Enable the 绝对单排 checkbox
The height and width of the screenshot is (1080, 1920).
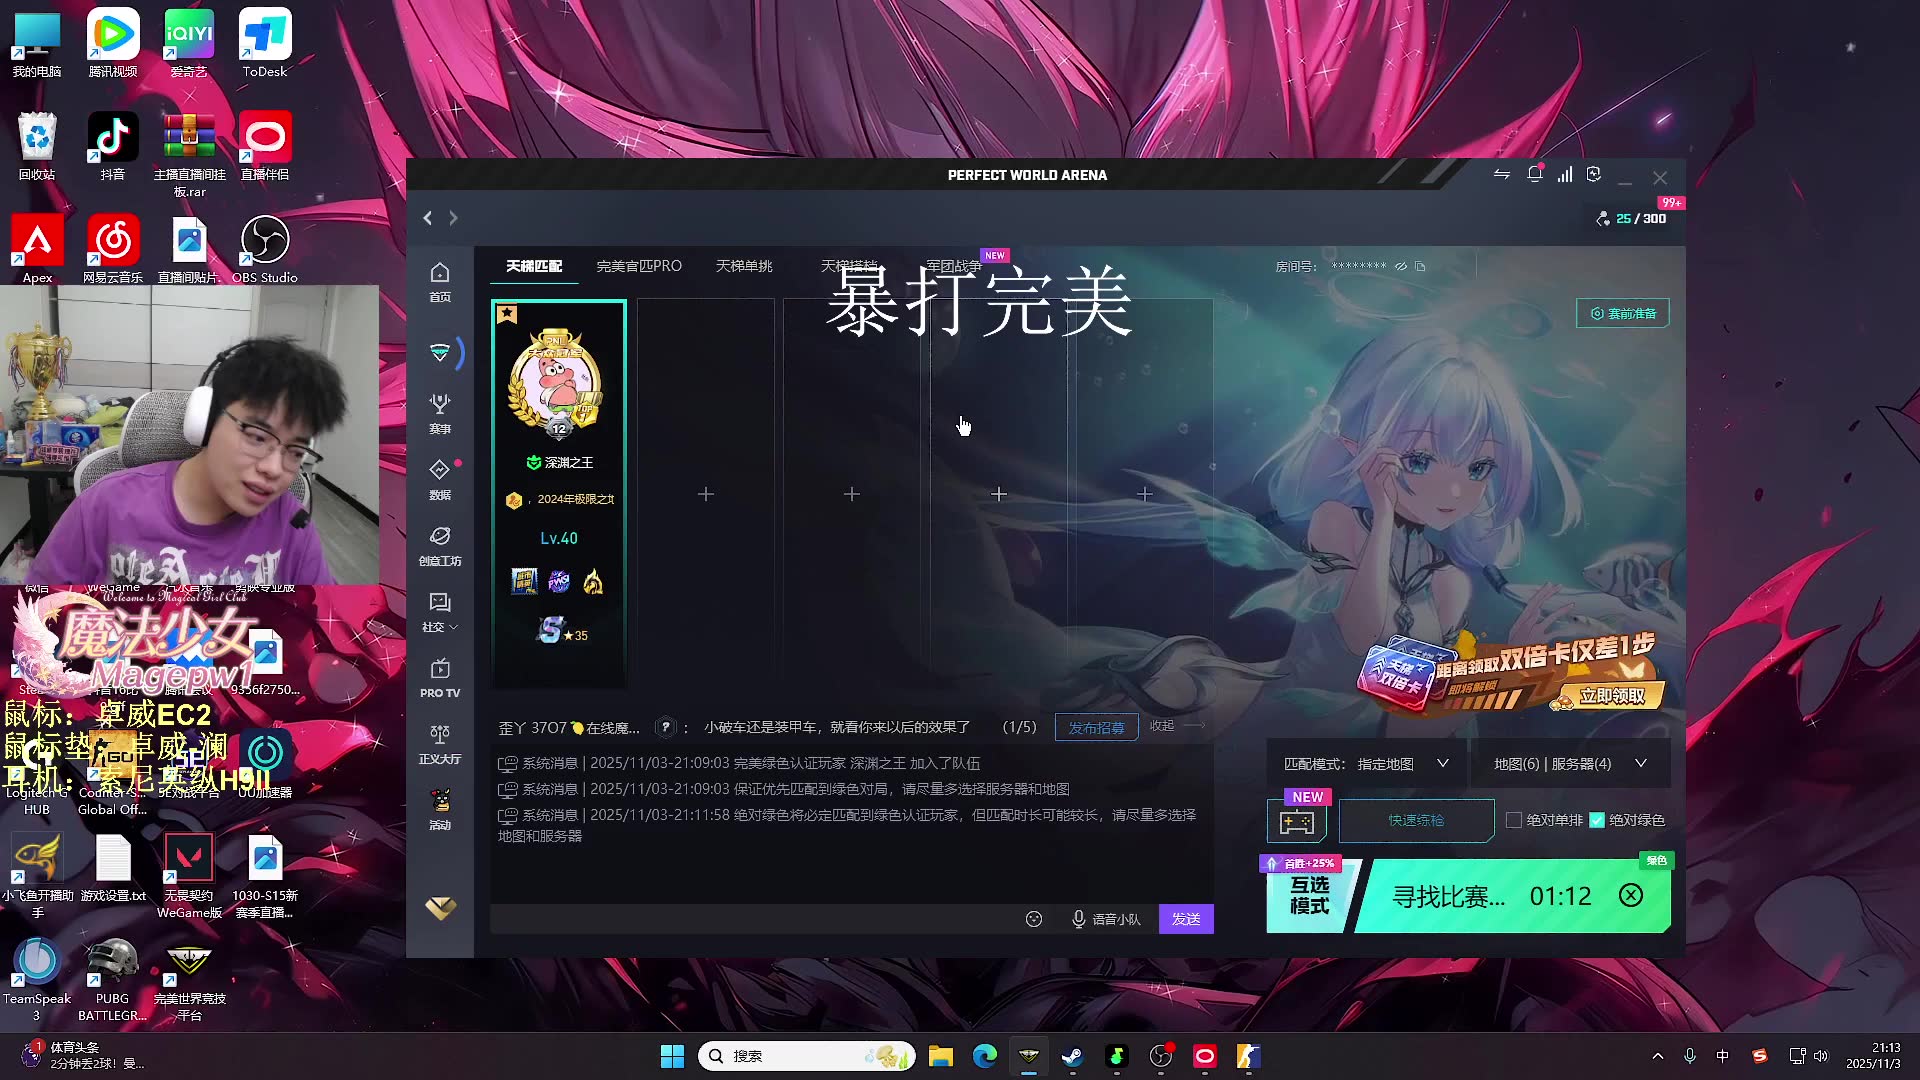point(1514,820)
